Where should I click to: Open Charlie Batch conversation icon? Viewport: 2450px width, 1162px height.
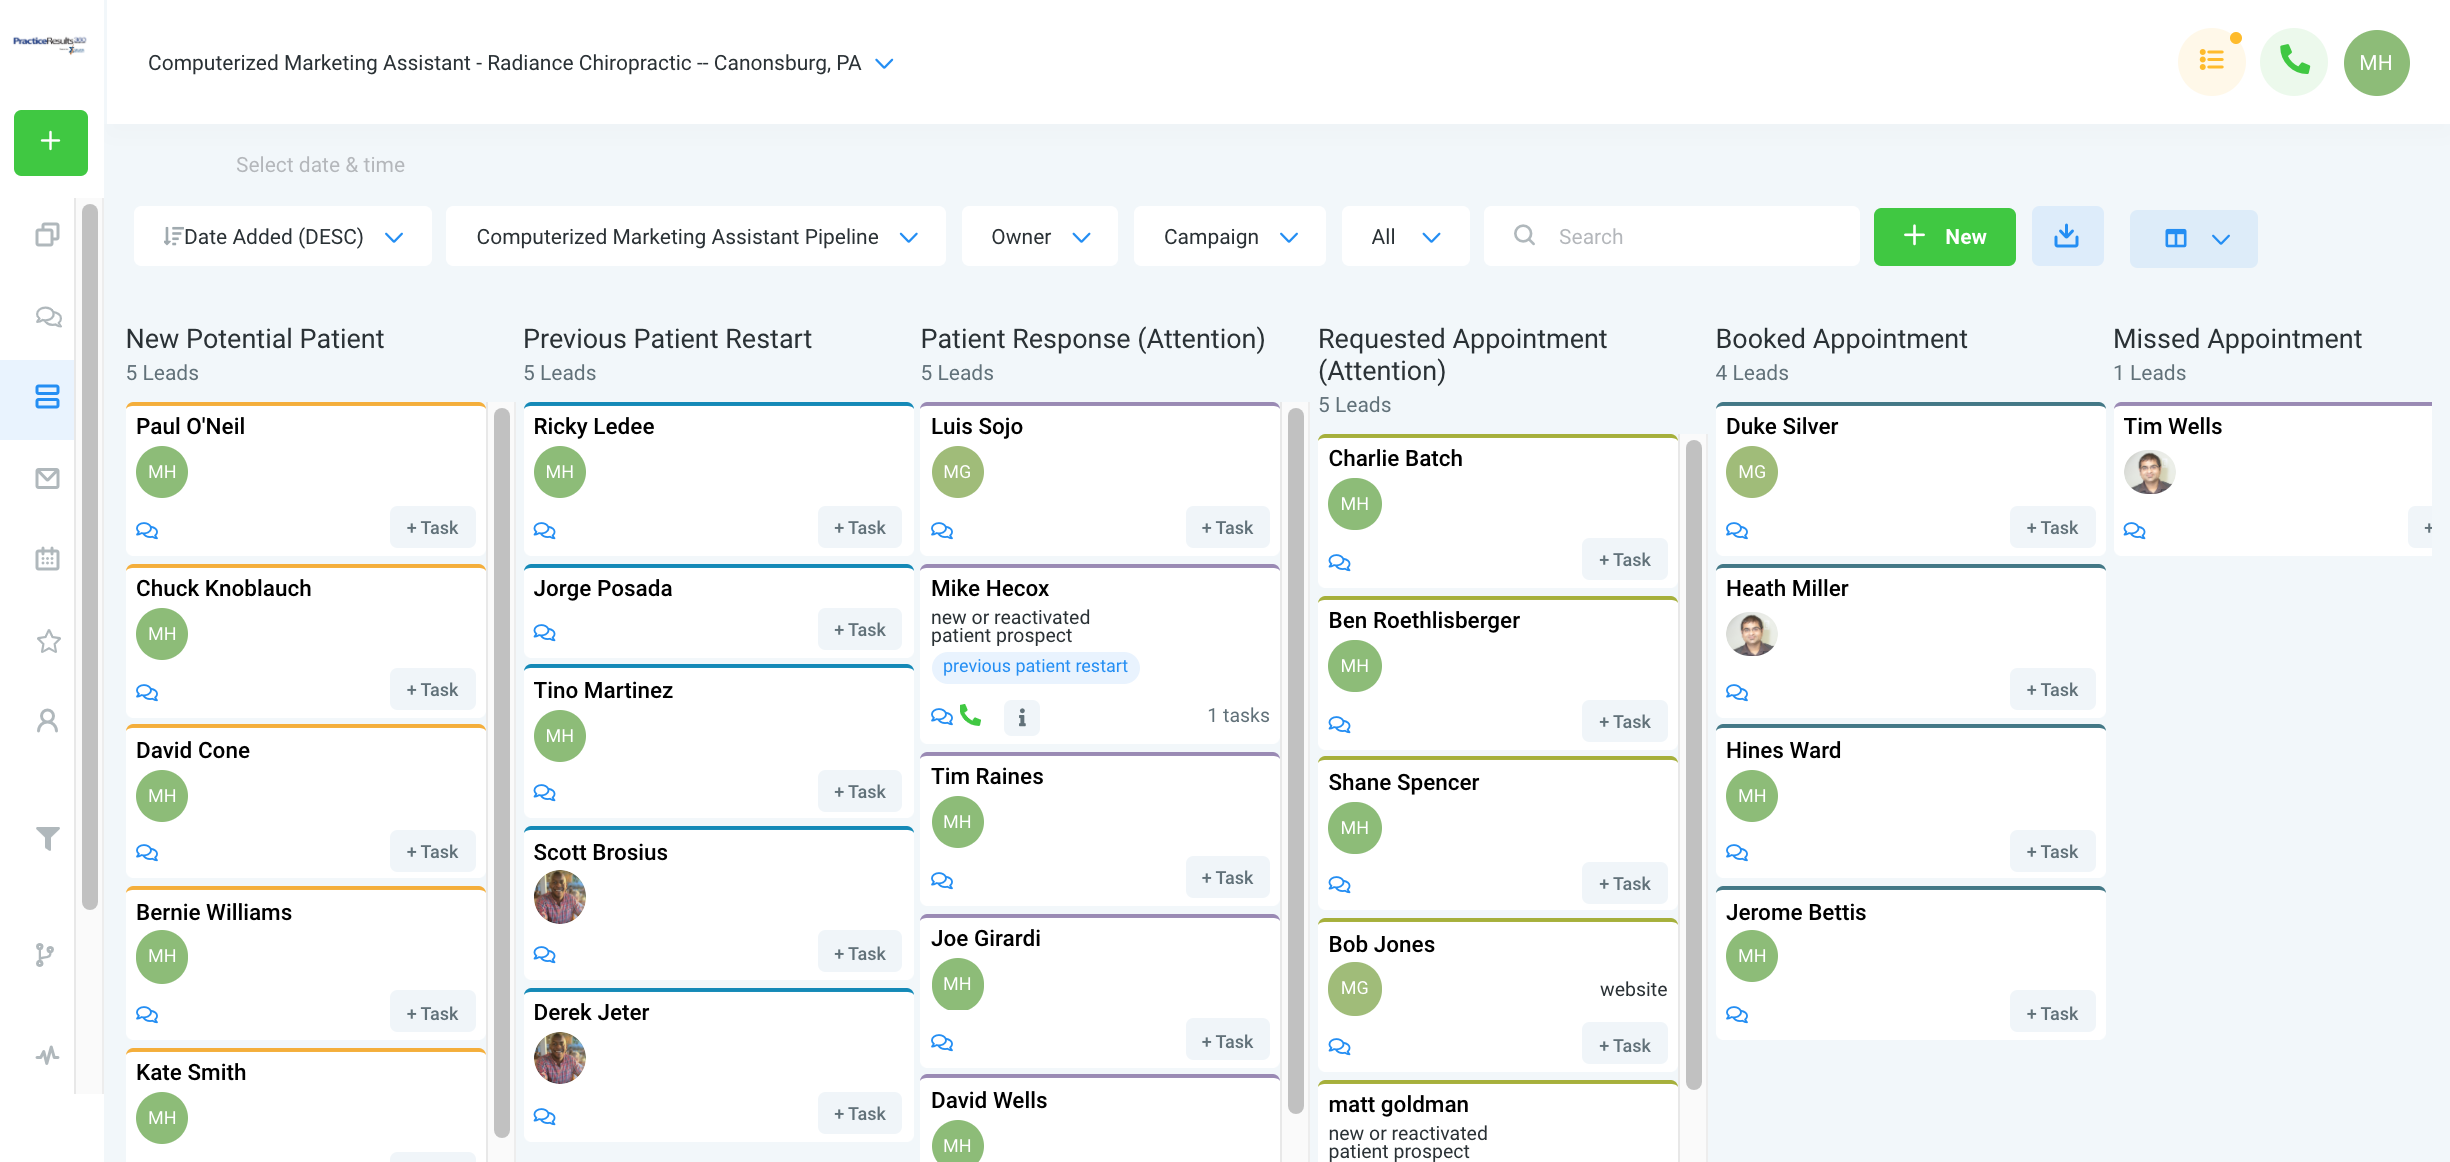coord(1339,562)
